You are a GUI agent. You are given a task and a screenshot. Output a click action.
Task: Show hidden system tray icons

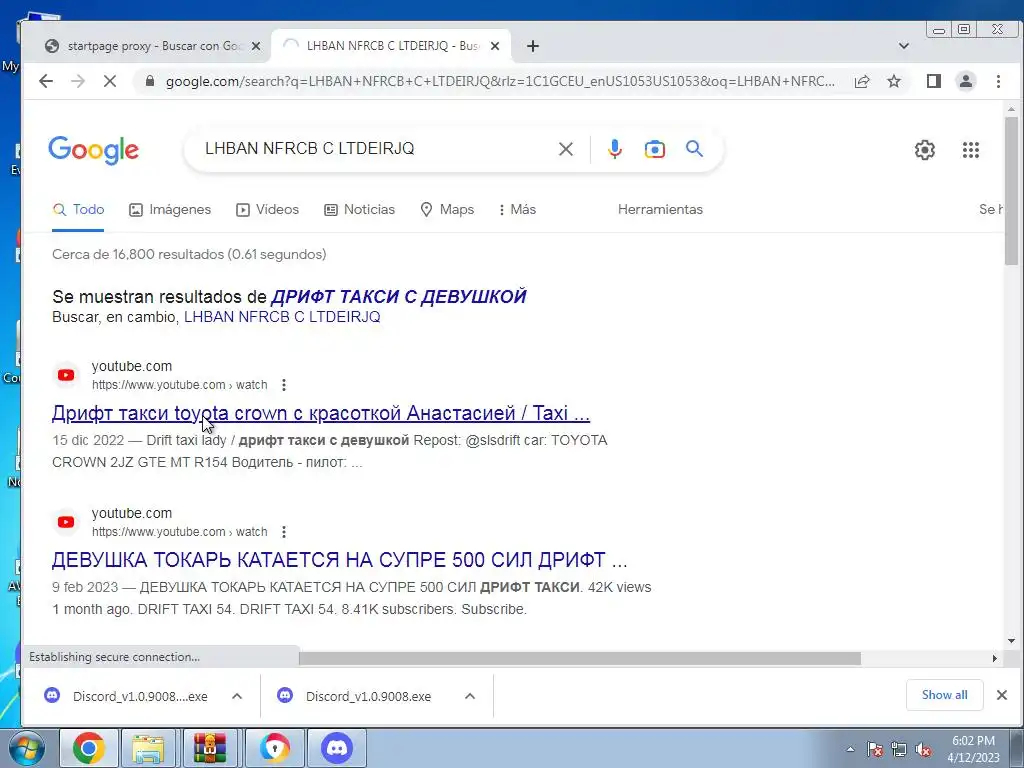850,750
